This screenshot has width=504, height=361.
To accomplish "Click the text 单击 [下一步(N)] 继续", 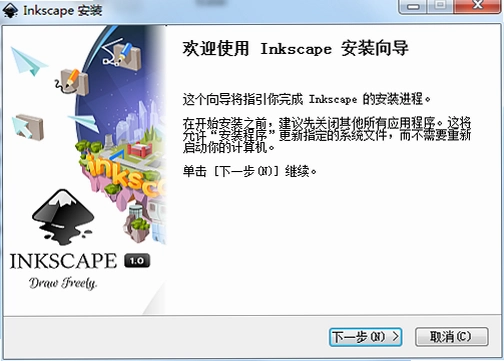I will click(250, 171).
